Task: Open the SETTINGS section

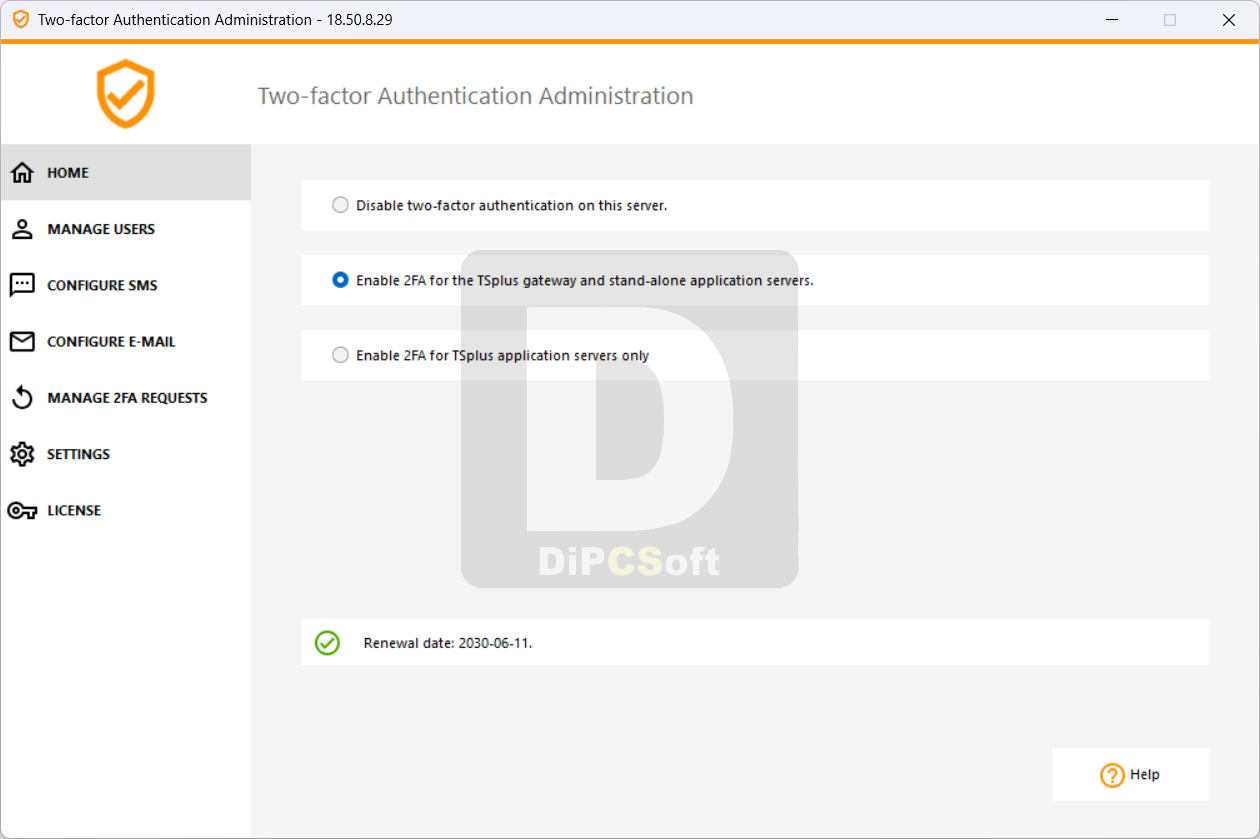Action: 126,454
